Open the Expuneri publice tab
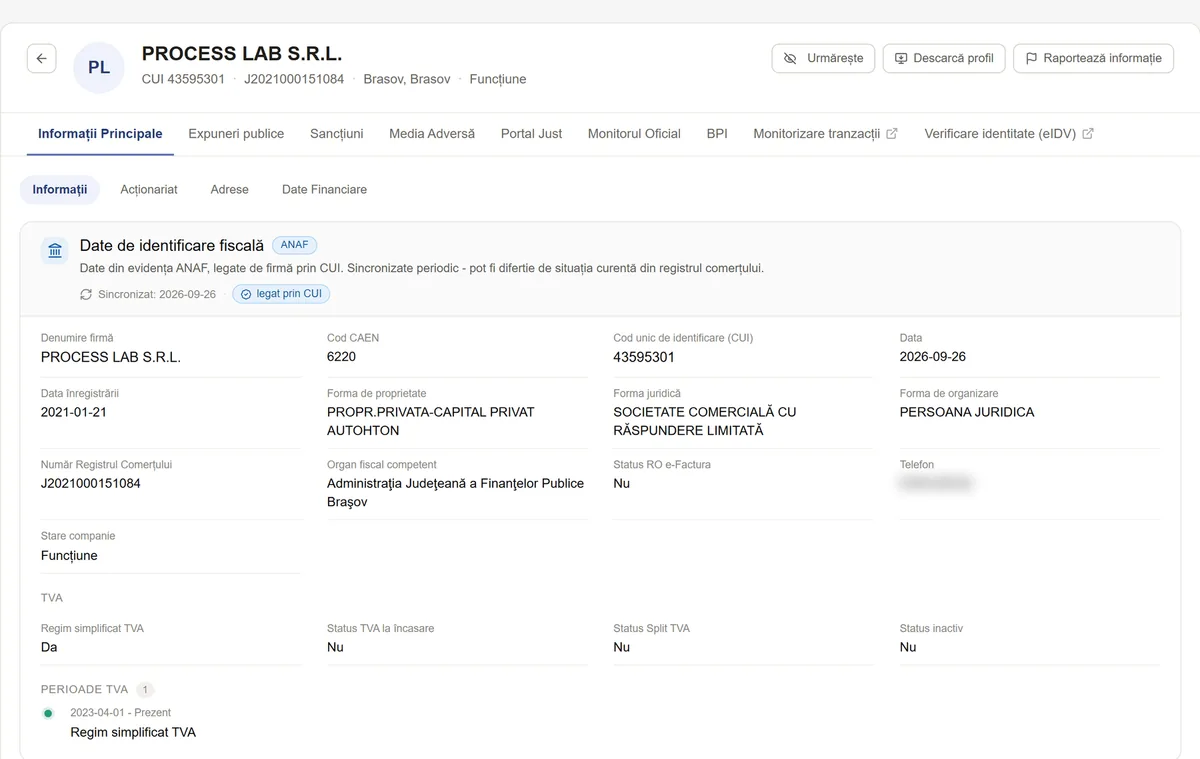Viewport: 1200px width, 759px height. (x=236, y=133)
